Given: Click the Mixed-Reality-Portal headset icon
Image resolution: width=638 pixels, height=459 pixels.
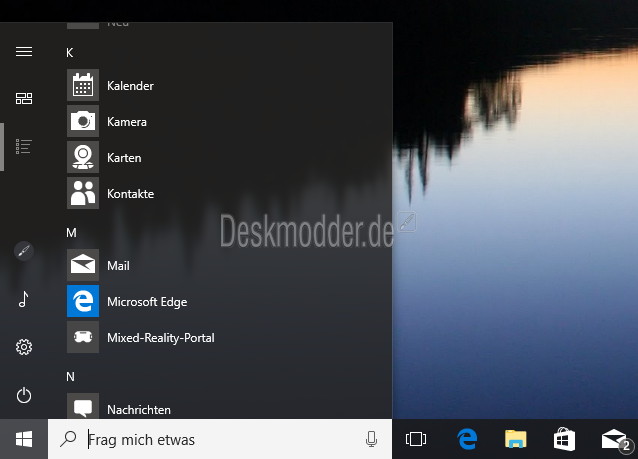Looking at the screenshot, I should 83,337.
